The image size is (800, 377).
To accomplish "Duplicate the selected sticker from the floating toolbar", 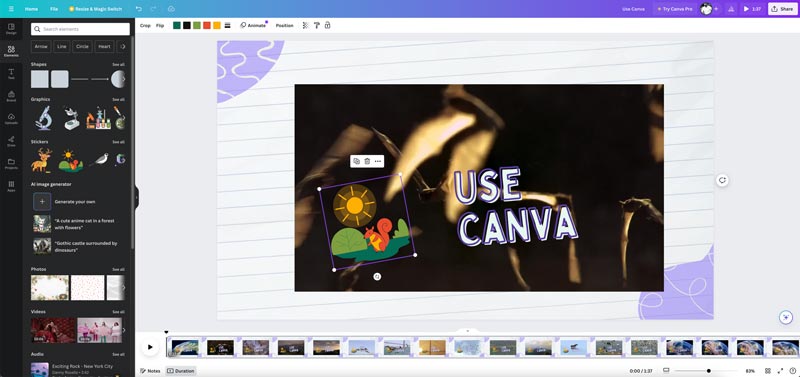I will click(357, 161).
